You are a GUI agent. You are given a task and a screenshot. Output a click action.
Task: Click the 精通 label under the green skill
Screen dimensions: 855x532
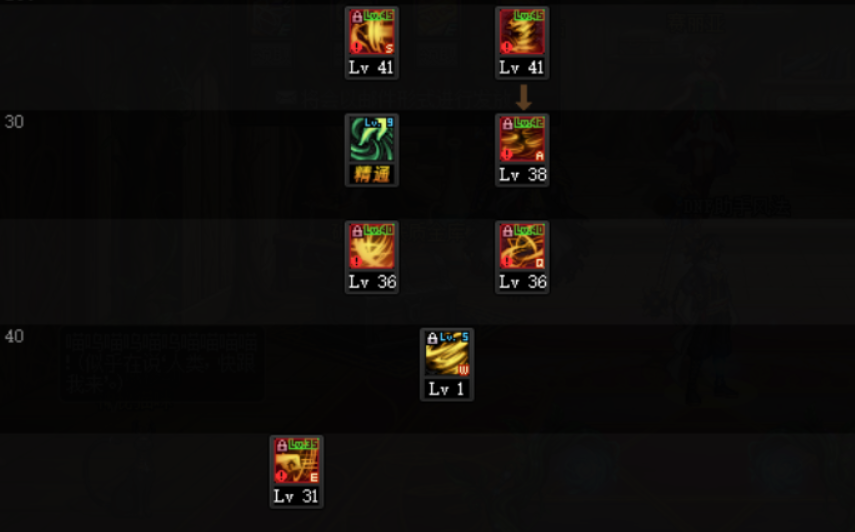372,174
